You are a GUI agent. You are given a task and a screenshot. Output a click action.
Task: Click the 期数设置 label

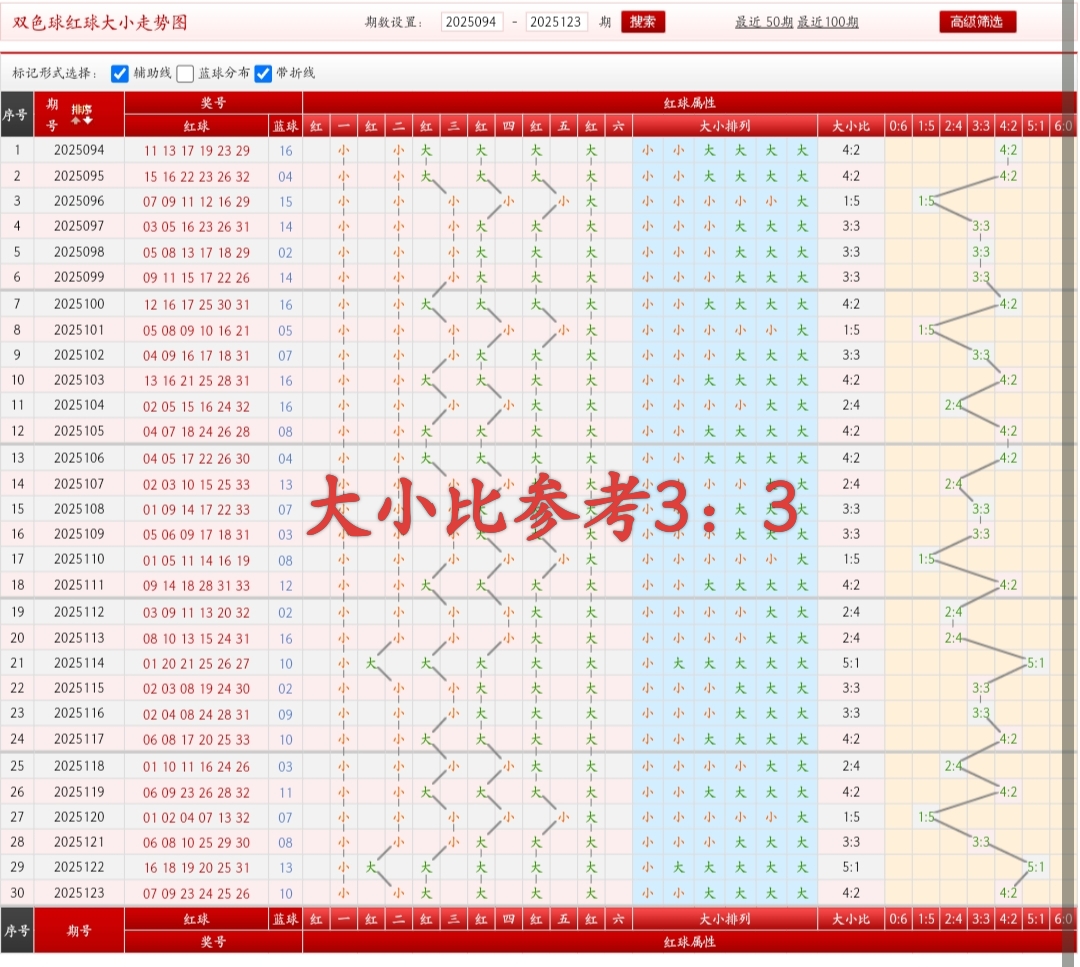[394, 22]
